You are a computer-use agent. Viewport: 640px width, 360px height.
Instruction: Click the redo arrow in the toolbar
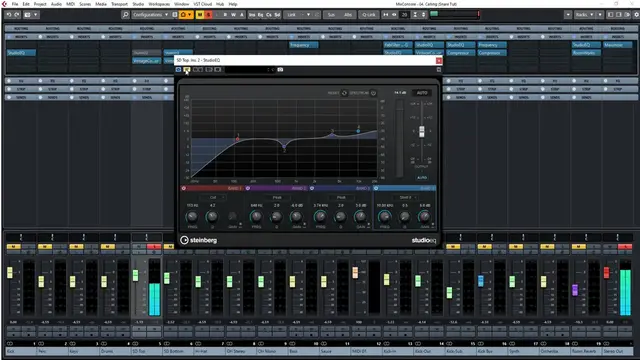(x=17, y=15)
